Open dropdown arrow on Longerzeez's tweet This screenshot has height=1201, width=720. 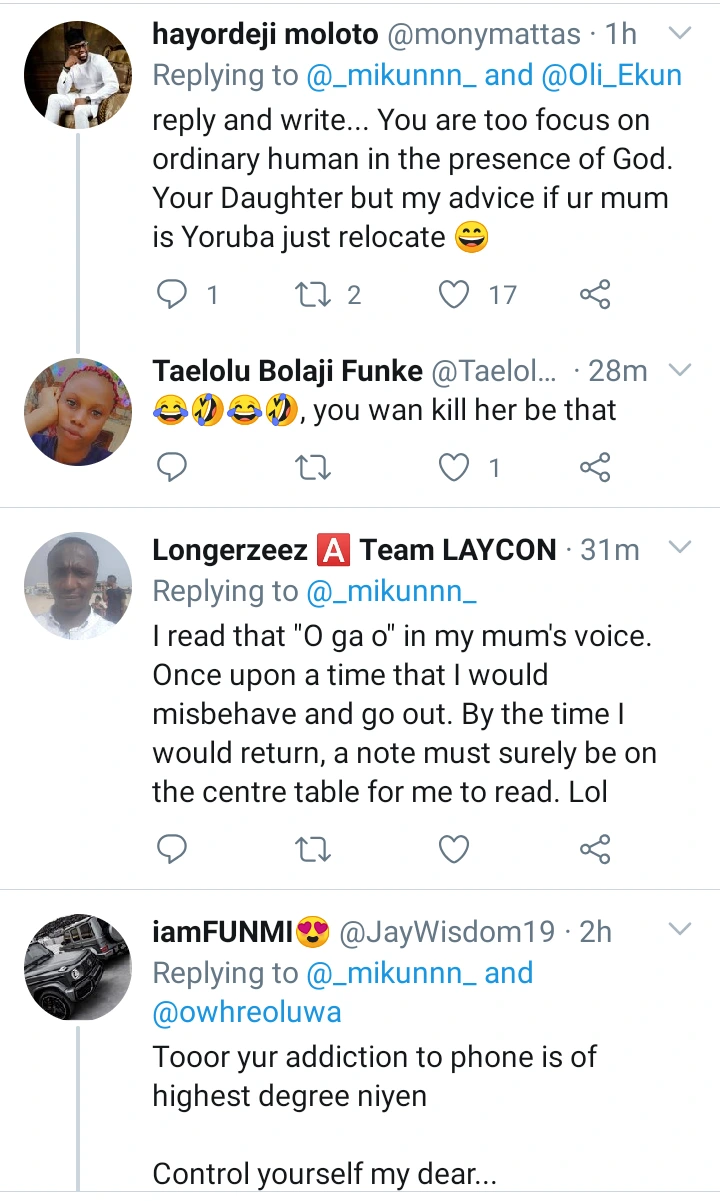tap(680, 548)
